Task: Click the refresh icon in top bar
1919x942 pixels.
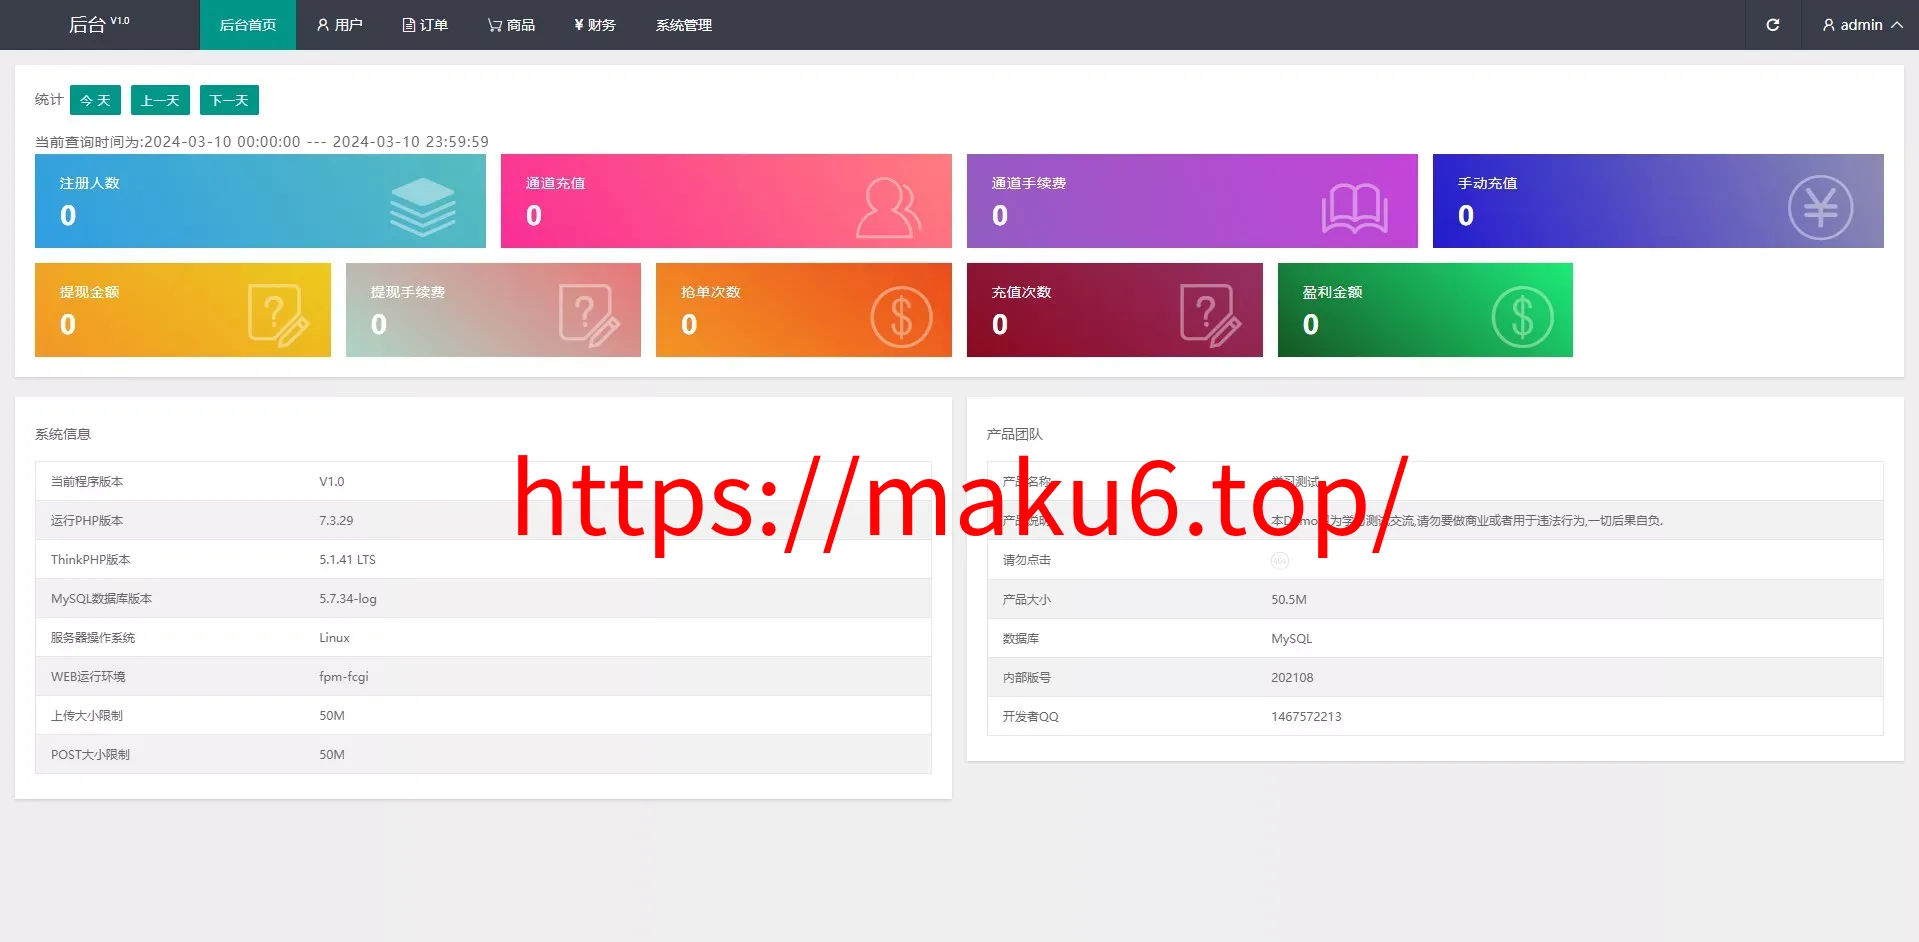Action: click(x=1772, y=25)
